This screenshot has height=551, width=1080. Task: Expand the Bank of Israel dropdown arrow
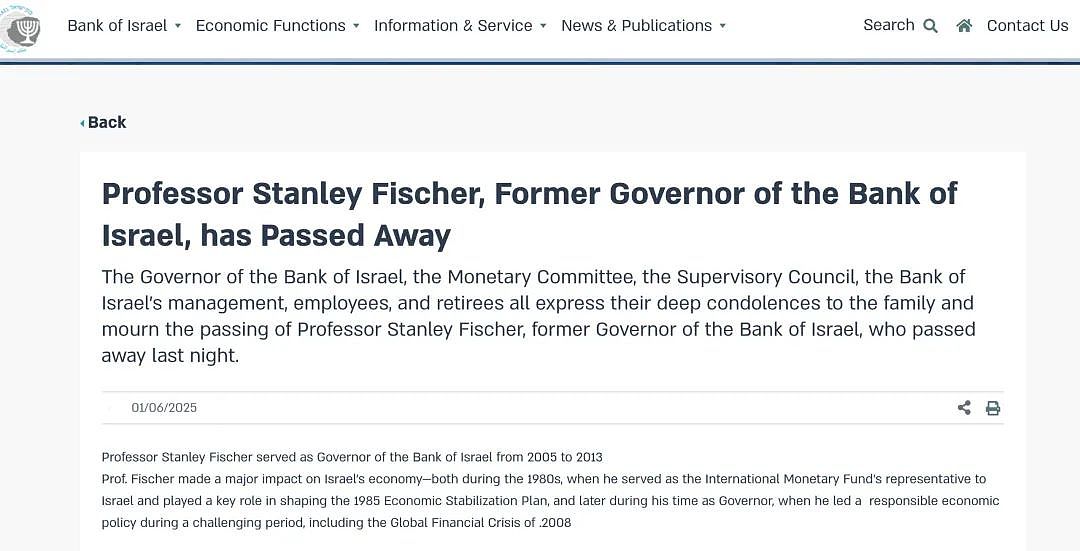point(178,26)
